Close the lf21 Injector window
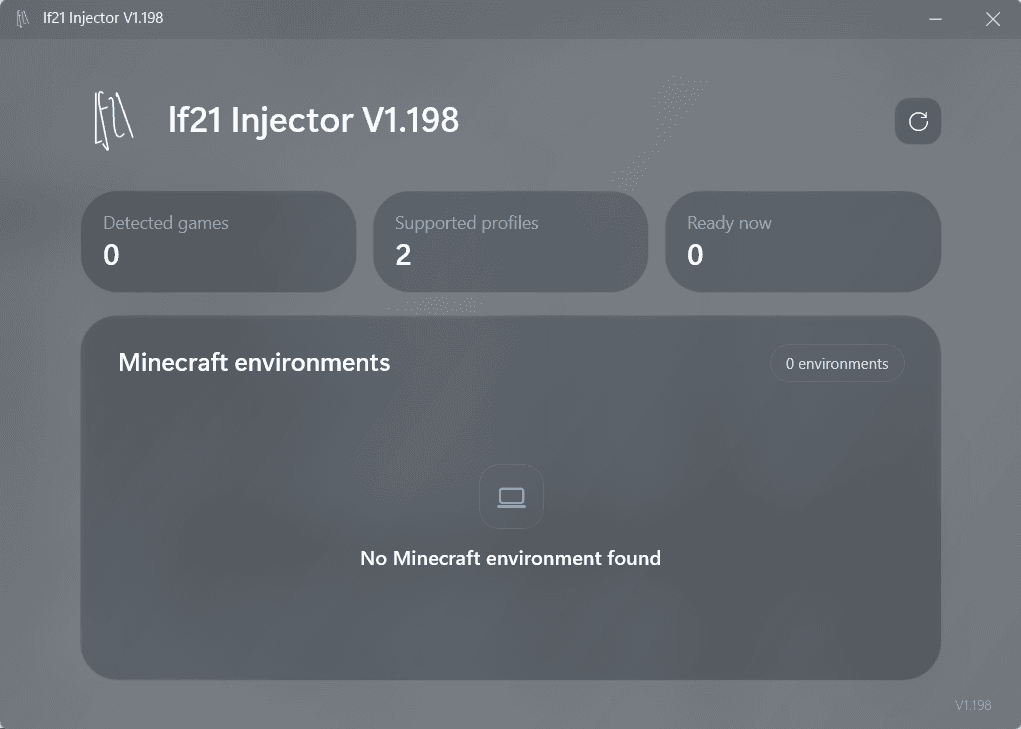This screenshot has width=1021, height=729. [x=992, y=19]
